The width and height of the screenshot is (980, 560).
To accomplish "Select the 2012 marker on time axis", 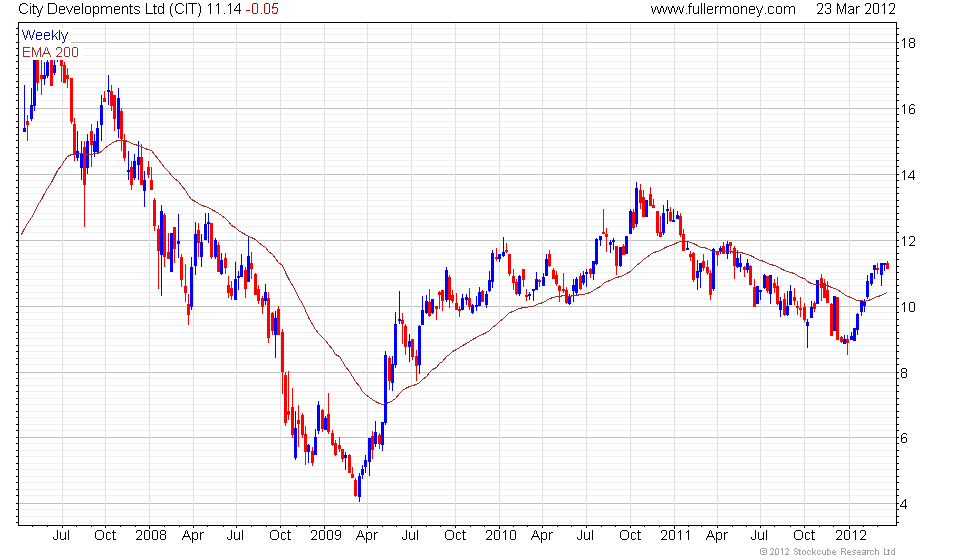I will click(852, 535).
